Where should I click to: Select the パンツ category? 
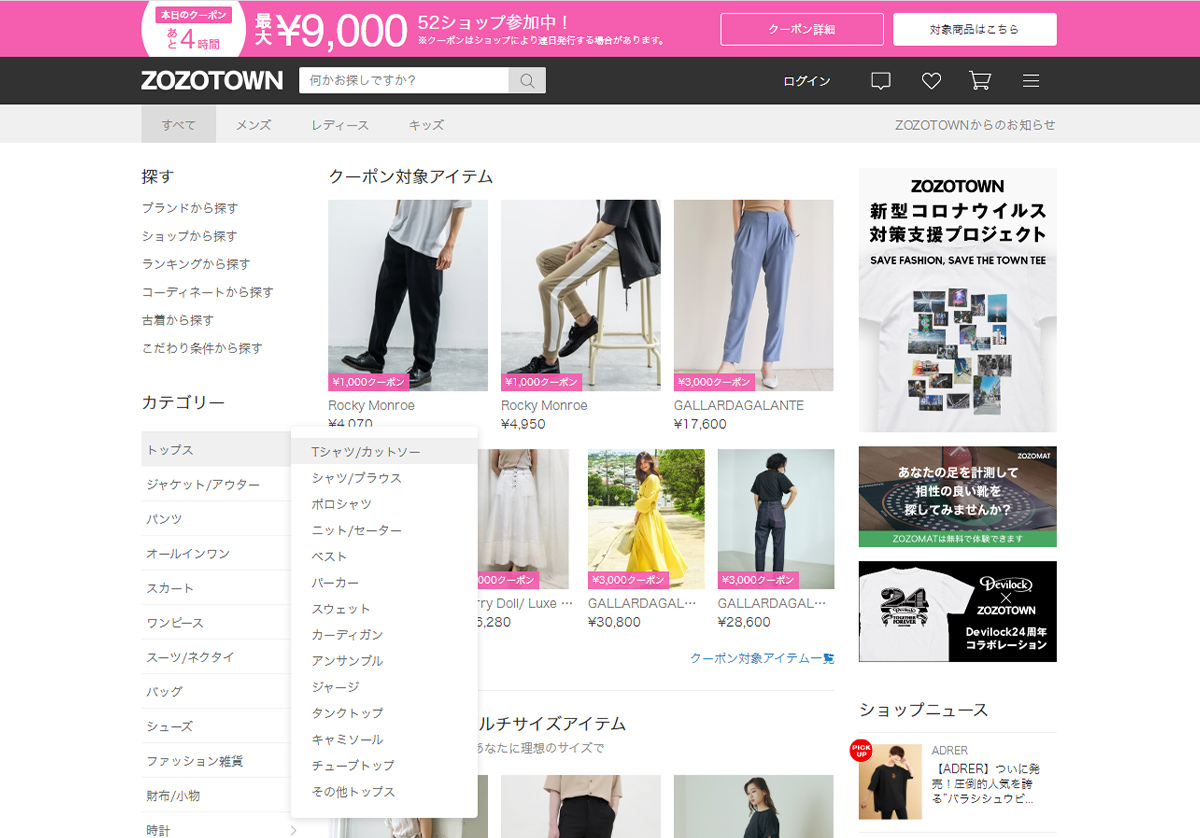pos(216,519)
